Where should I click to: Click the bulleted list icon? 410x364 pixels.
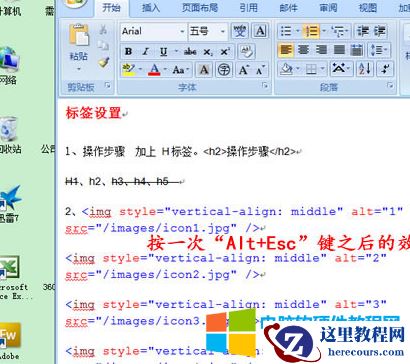[x=286, y=31]
